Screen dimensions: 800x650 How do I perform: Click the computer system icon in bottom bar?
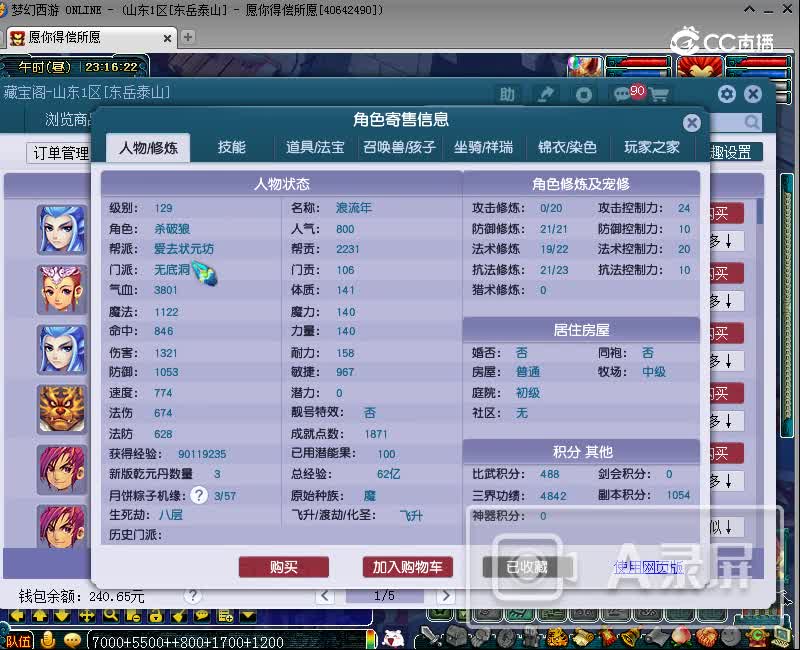click(781, 636)
